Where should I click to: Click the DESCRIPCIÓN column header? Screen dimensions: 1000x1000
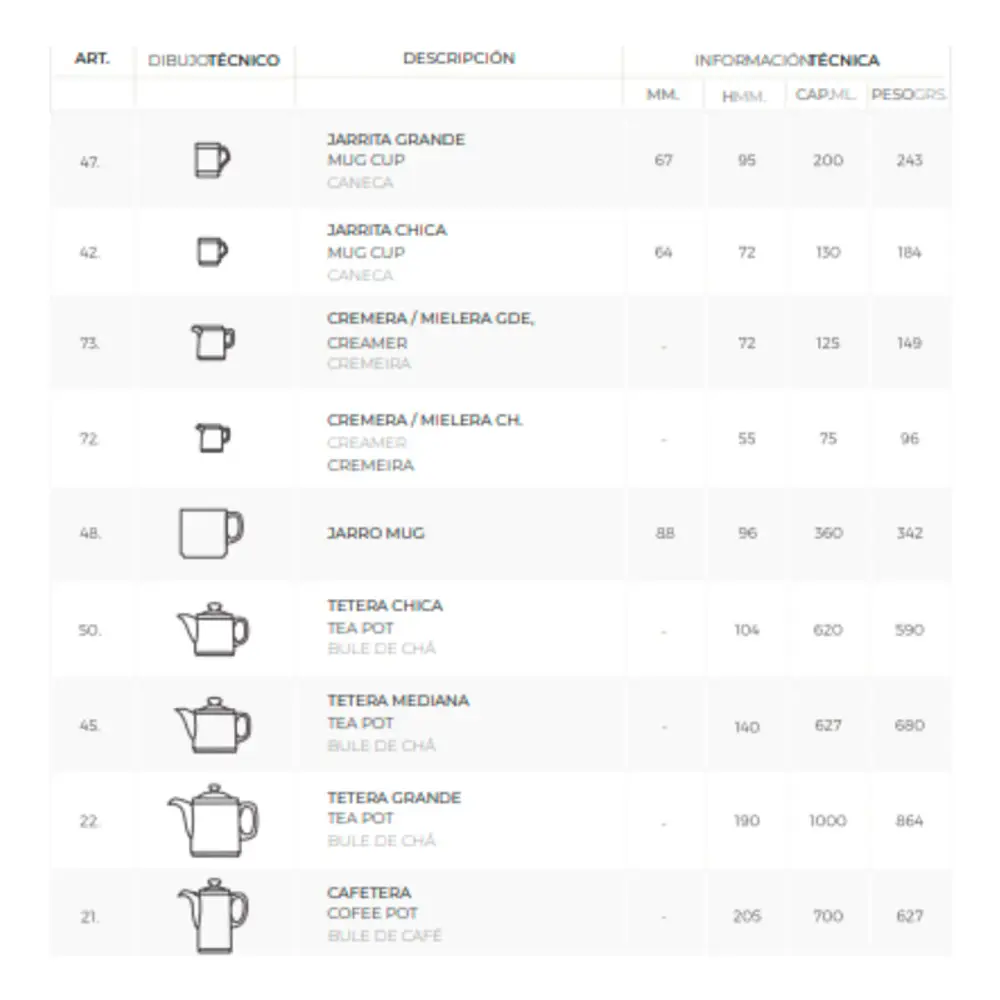click(459, 59)
